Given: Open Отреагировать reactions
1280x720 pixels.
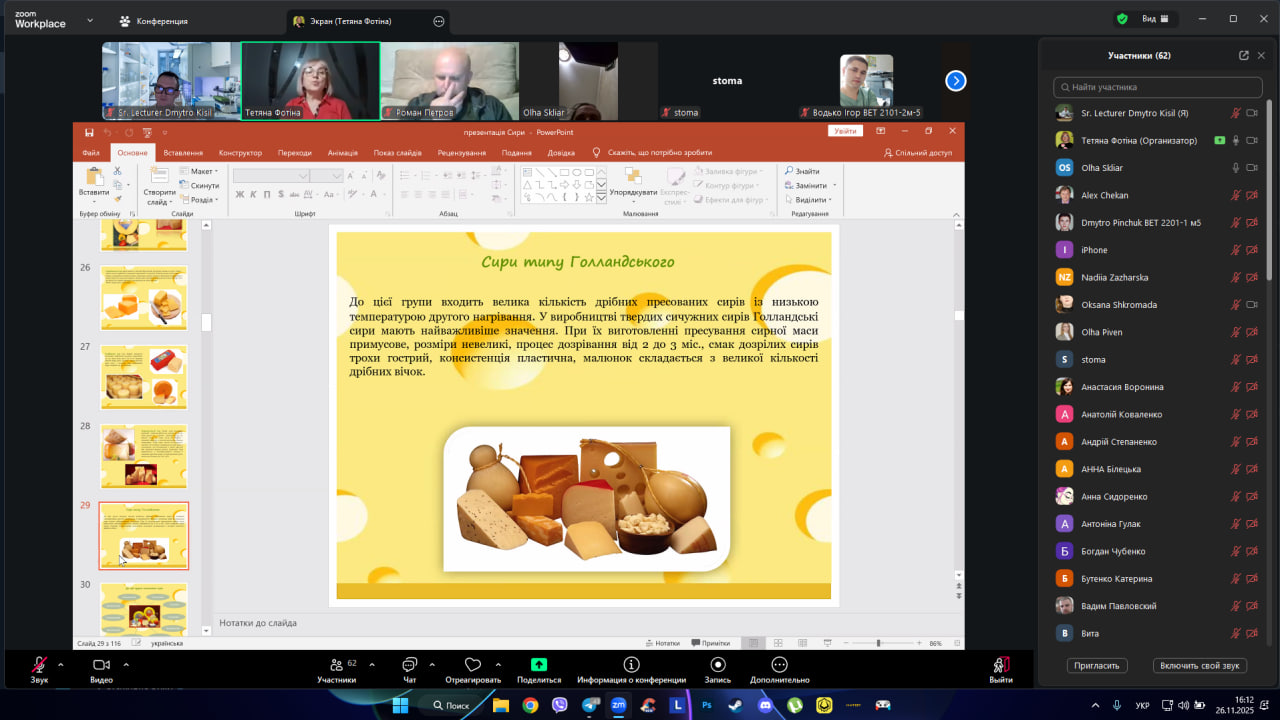Looking at the screenshot, I should pyautogui.click(x=473, y=666).
